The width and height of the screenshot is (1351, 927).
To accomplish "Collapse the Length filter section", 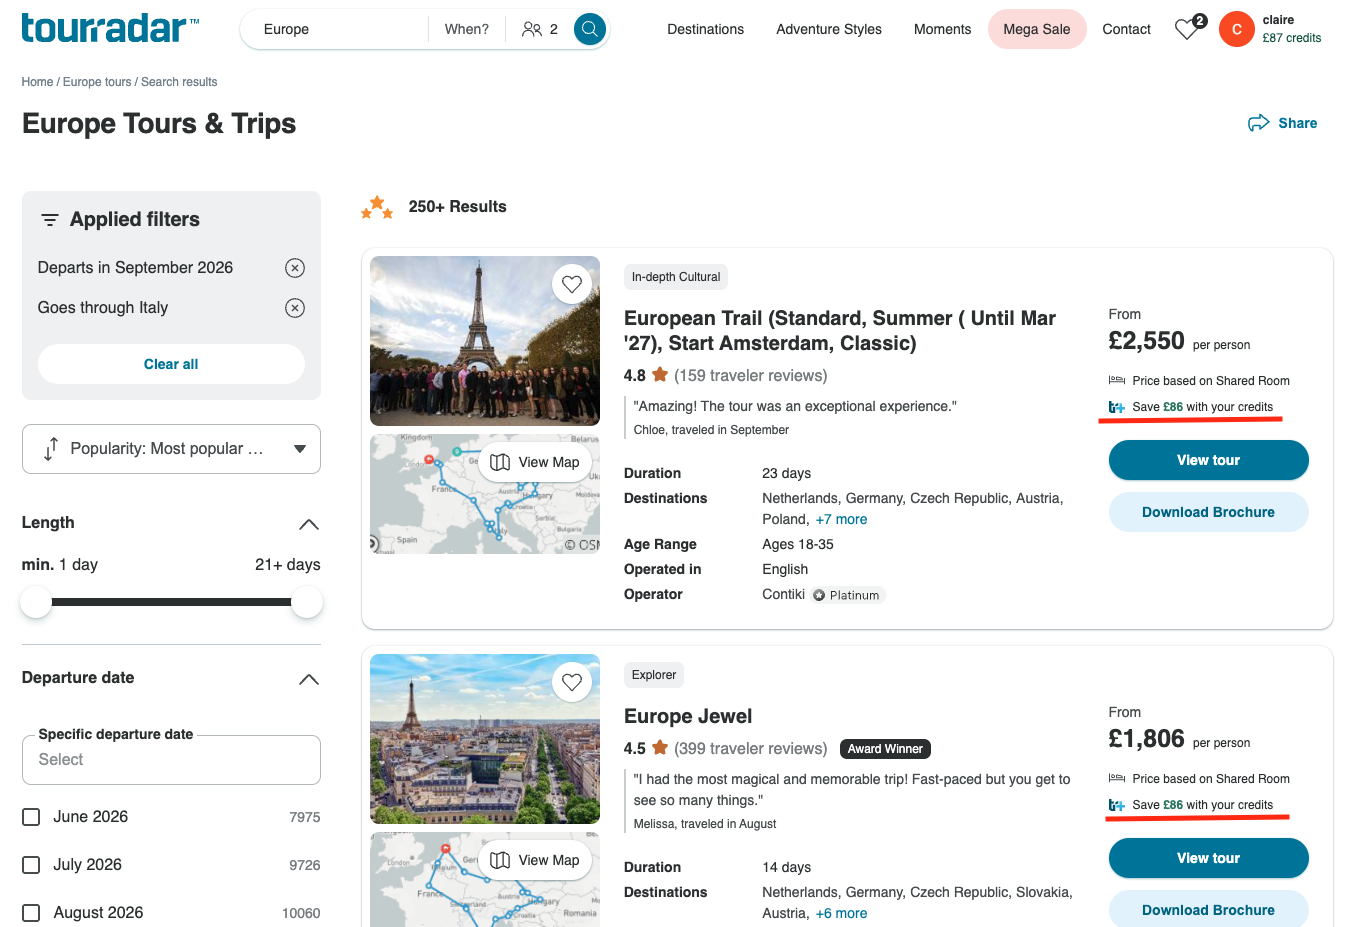I will (309, 524).
